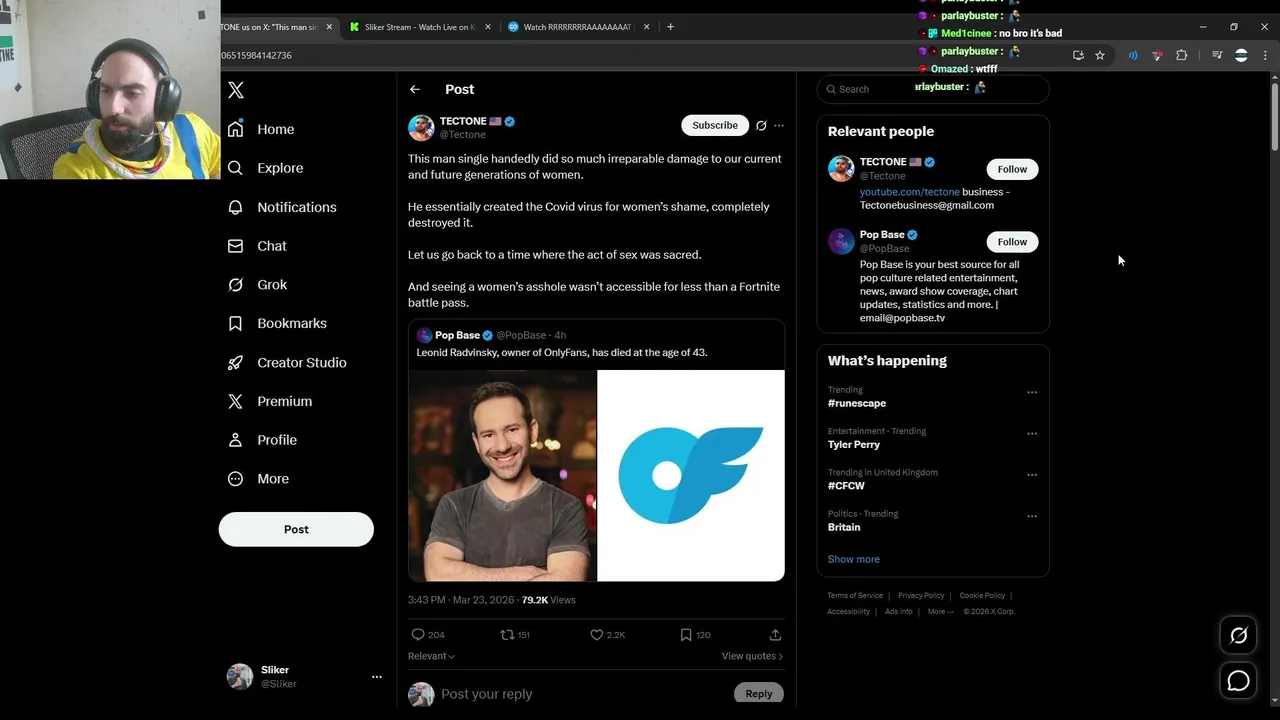
Task: Open the quoted Pop Base account name
Action: tap(458, 335)
